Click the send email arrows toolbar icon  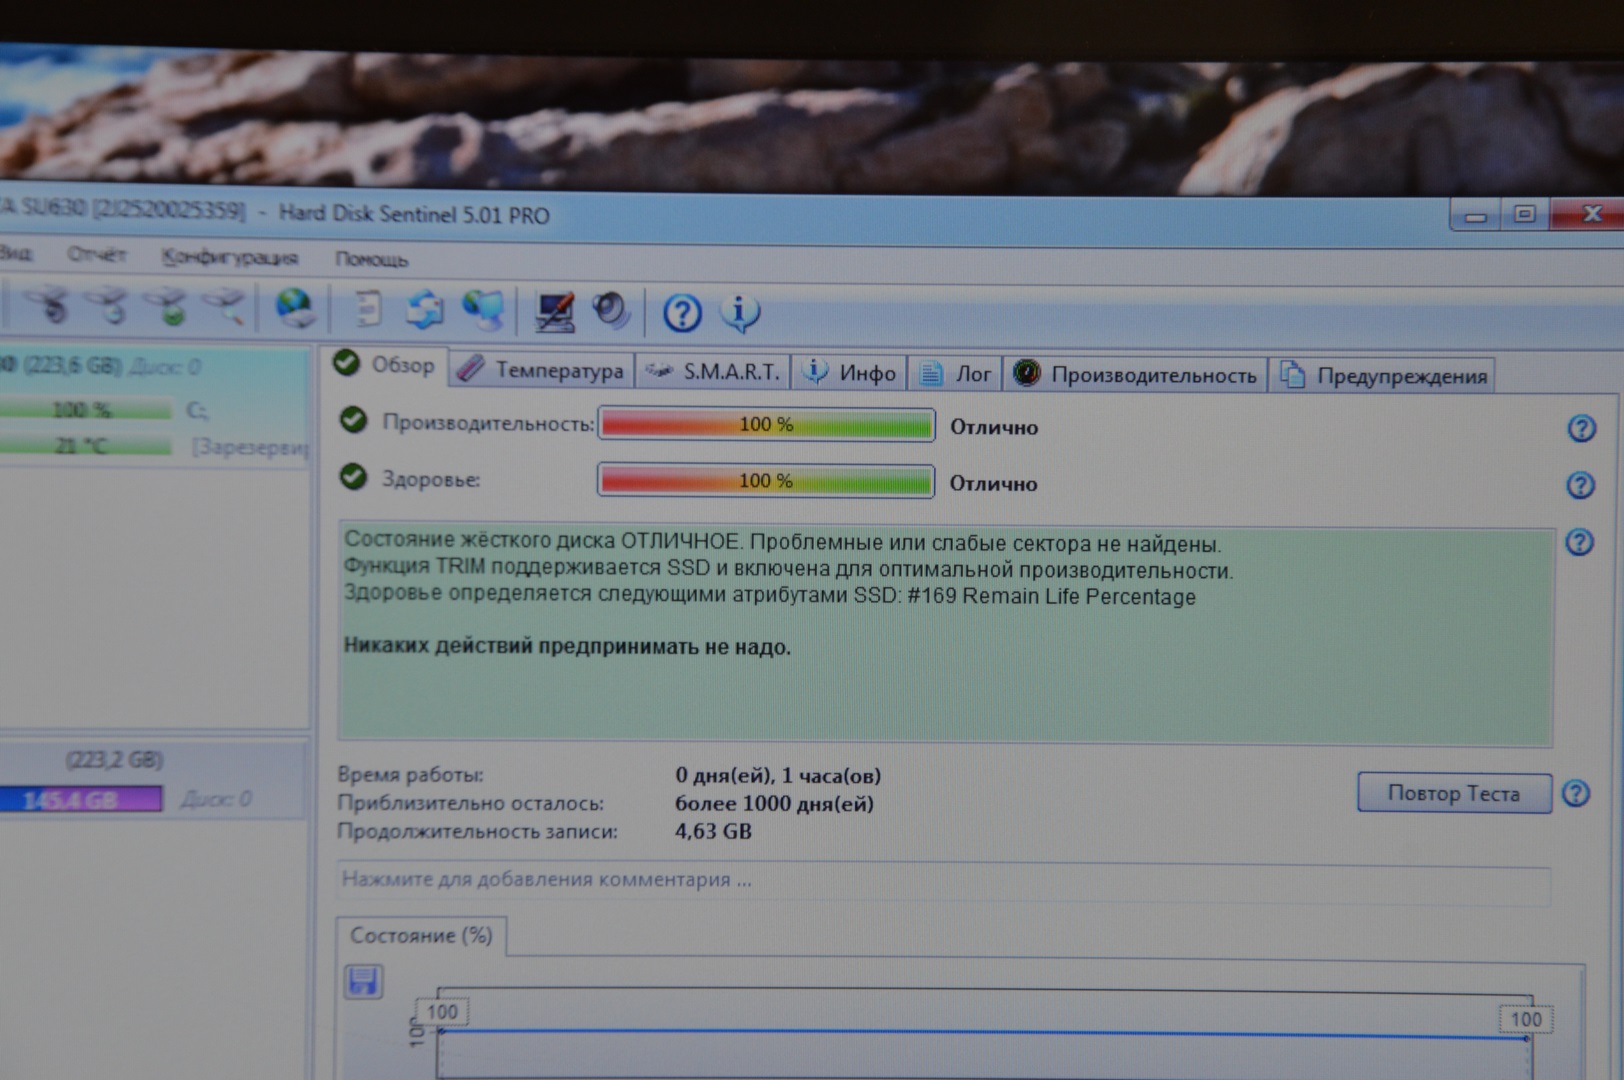pos(425,310)
